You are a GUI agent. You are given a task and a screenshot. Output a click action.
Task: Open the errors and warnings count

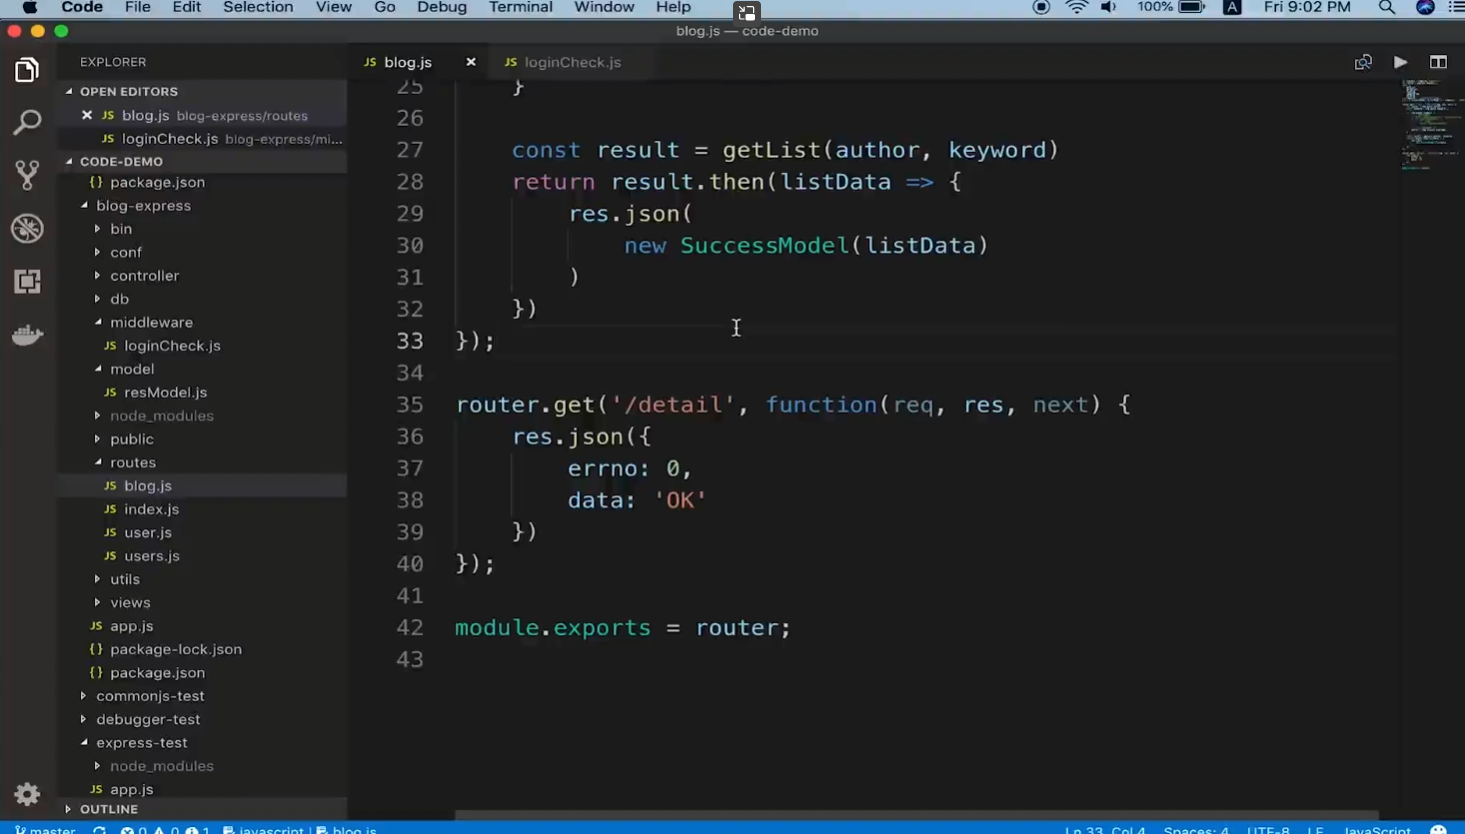pos(166,829)
